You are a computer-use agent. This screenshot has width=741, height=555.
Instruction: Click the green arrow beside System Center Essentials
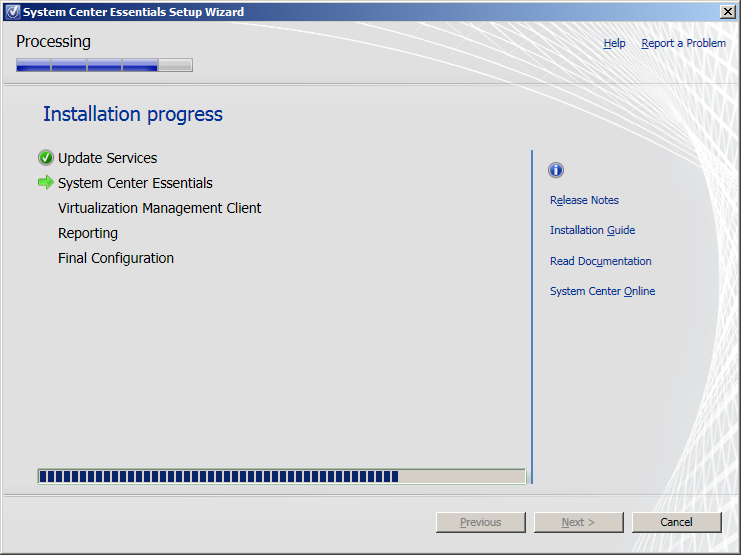pyautogui.click(x=46, y=182)
